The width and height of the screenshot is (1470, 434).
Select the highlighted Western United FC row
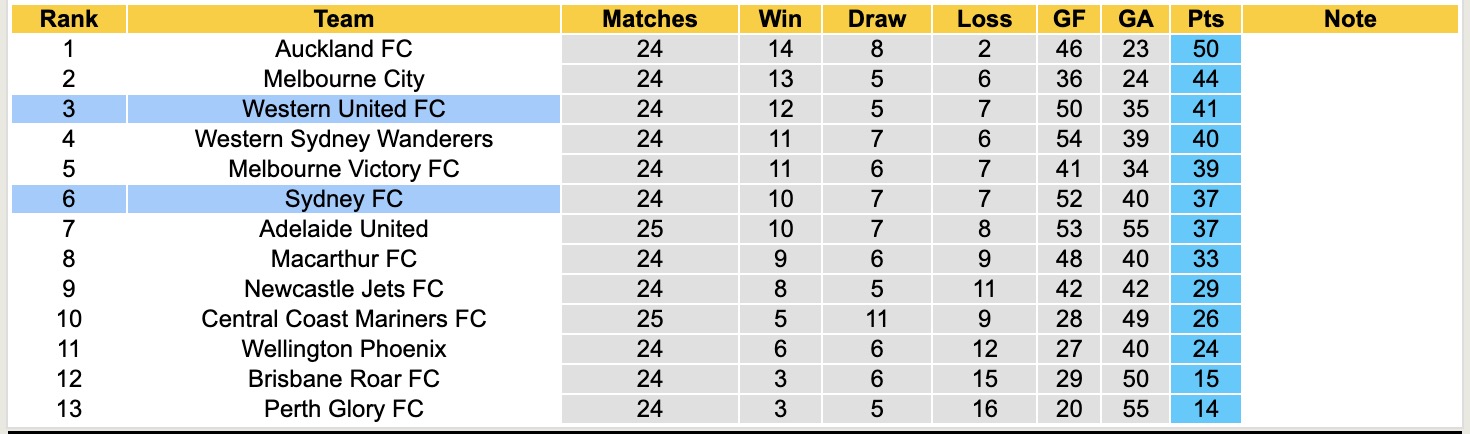(343, 109)
